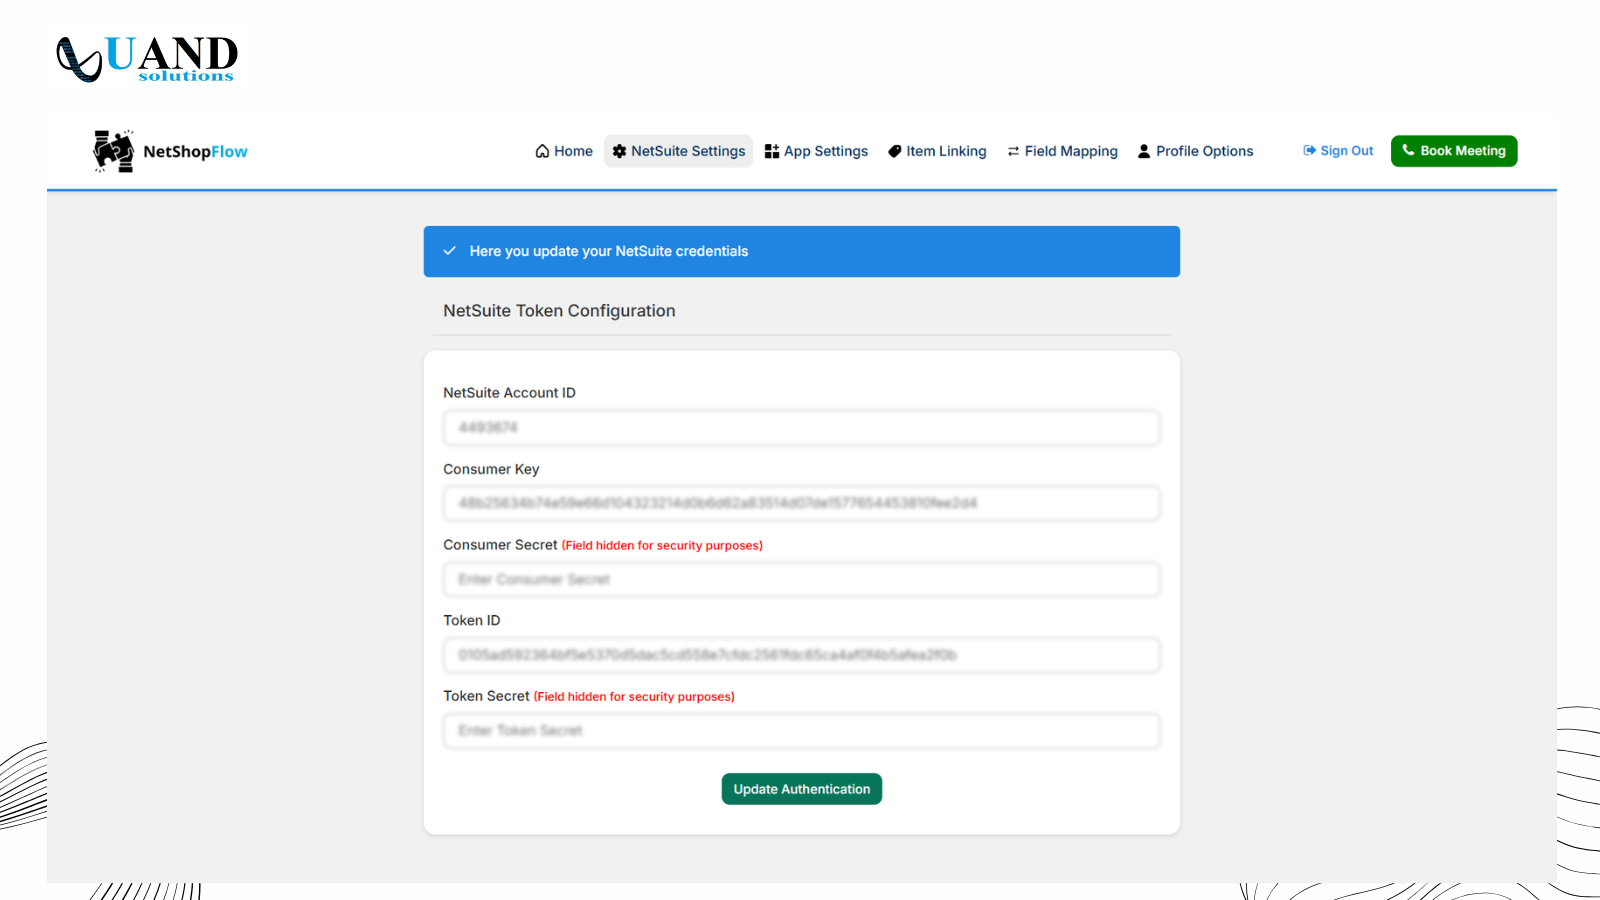Focus the NetSuite Account ID field
This screenshot has height=900, width=1600.
pos(802,428)
